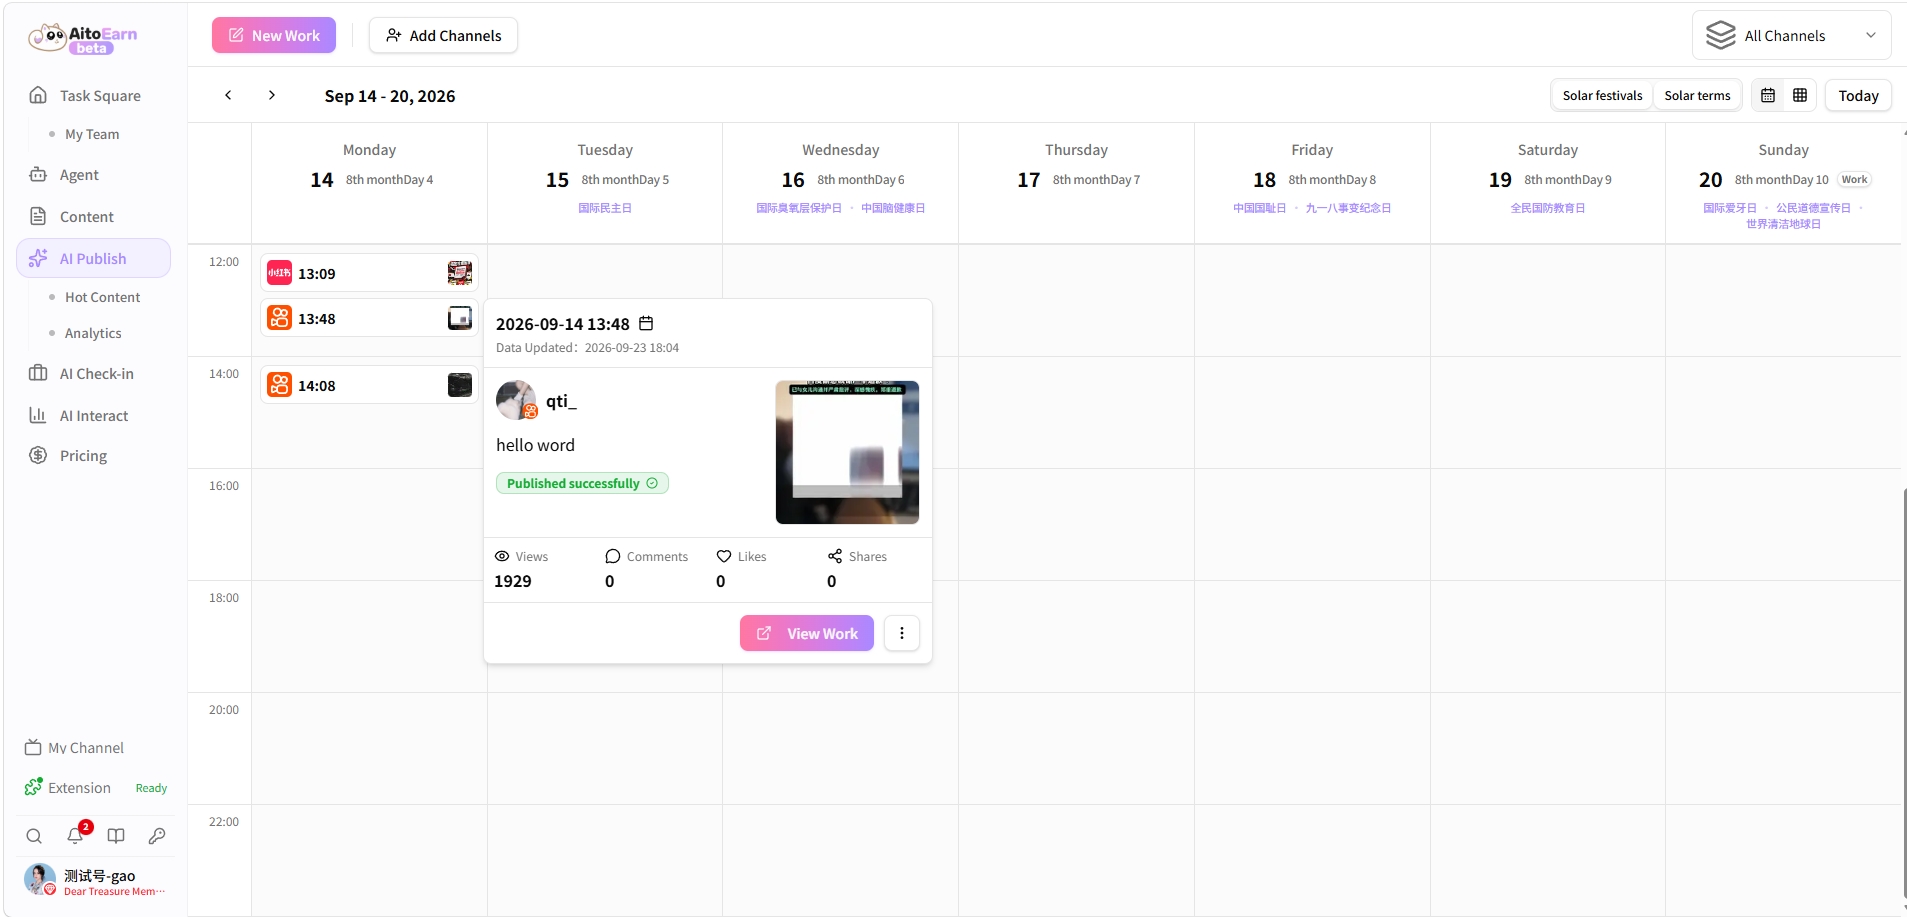The width and height of the screenshot is (1907, 917).
Task: Go to next week arrow
Action: tap(272, 95)
